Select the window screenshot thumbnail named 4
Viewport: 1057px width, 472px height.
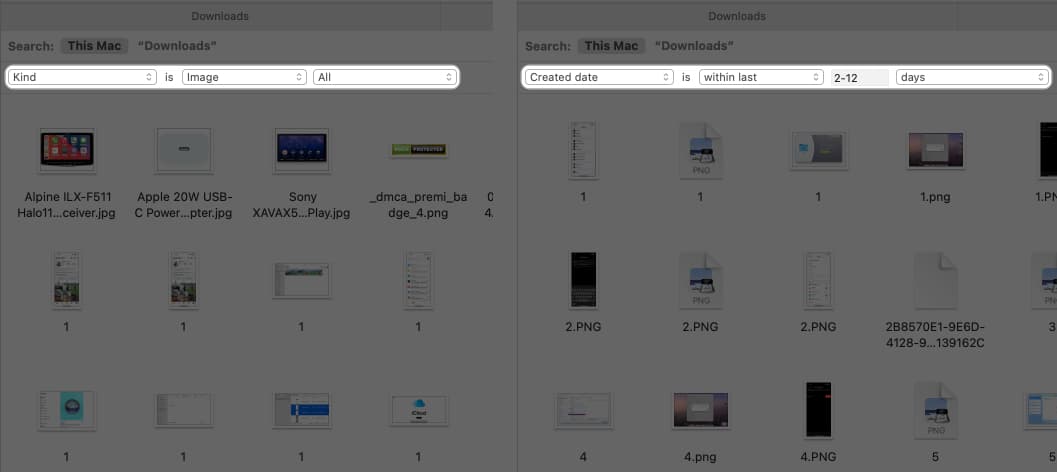[x=583, y=409]
